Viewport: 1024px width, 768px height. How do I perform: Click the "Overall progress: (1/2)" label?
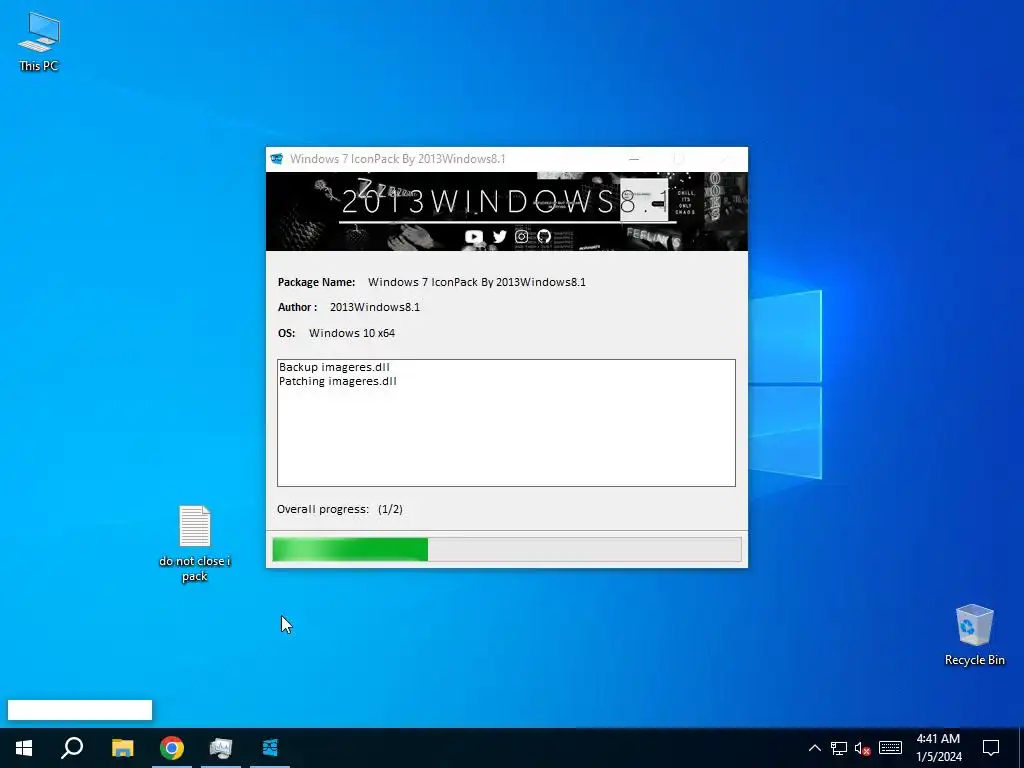pyautogui.click(x=340, y=509)
